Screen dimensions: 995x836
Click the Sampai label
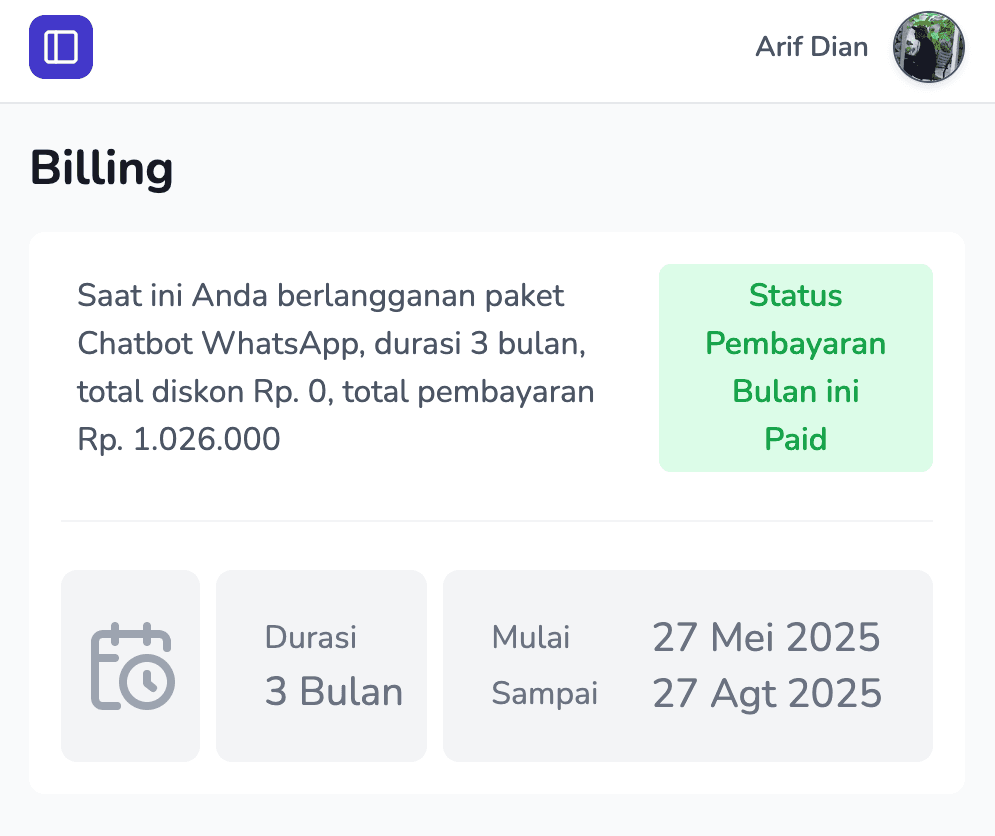click(544, 693)
